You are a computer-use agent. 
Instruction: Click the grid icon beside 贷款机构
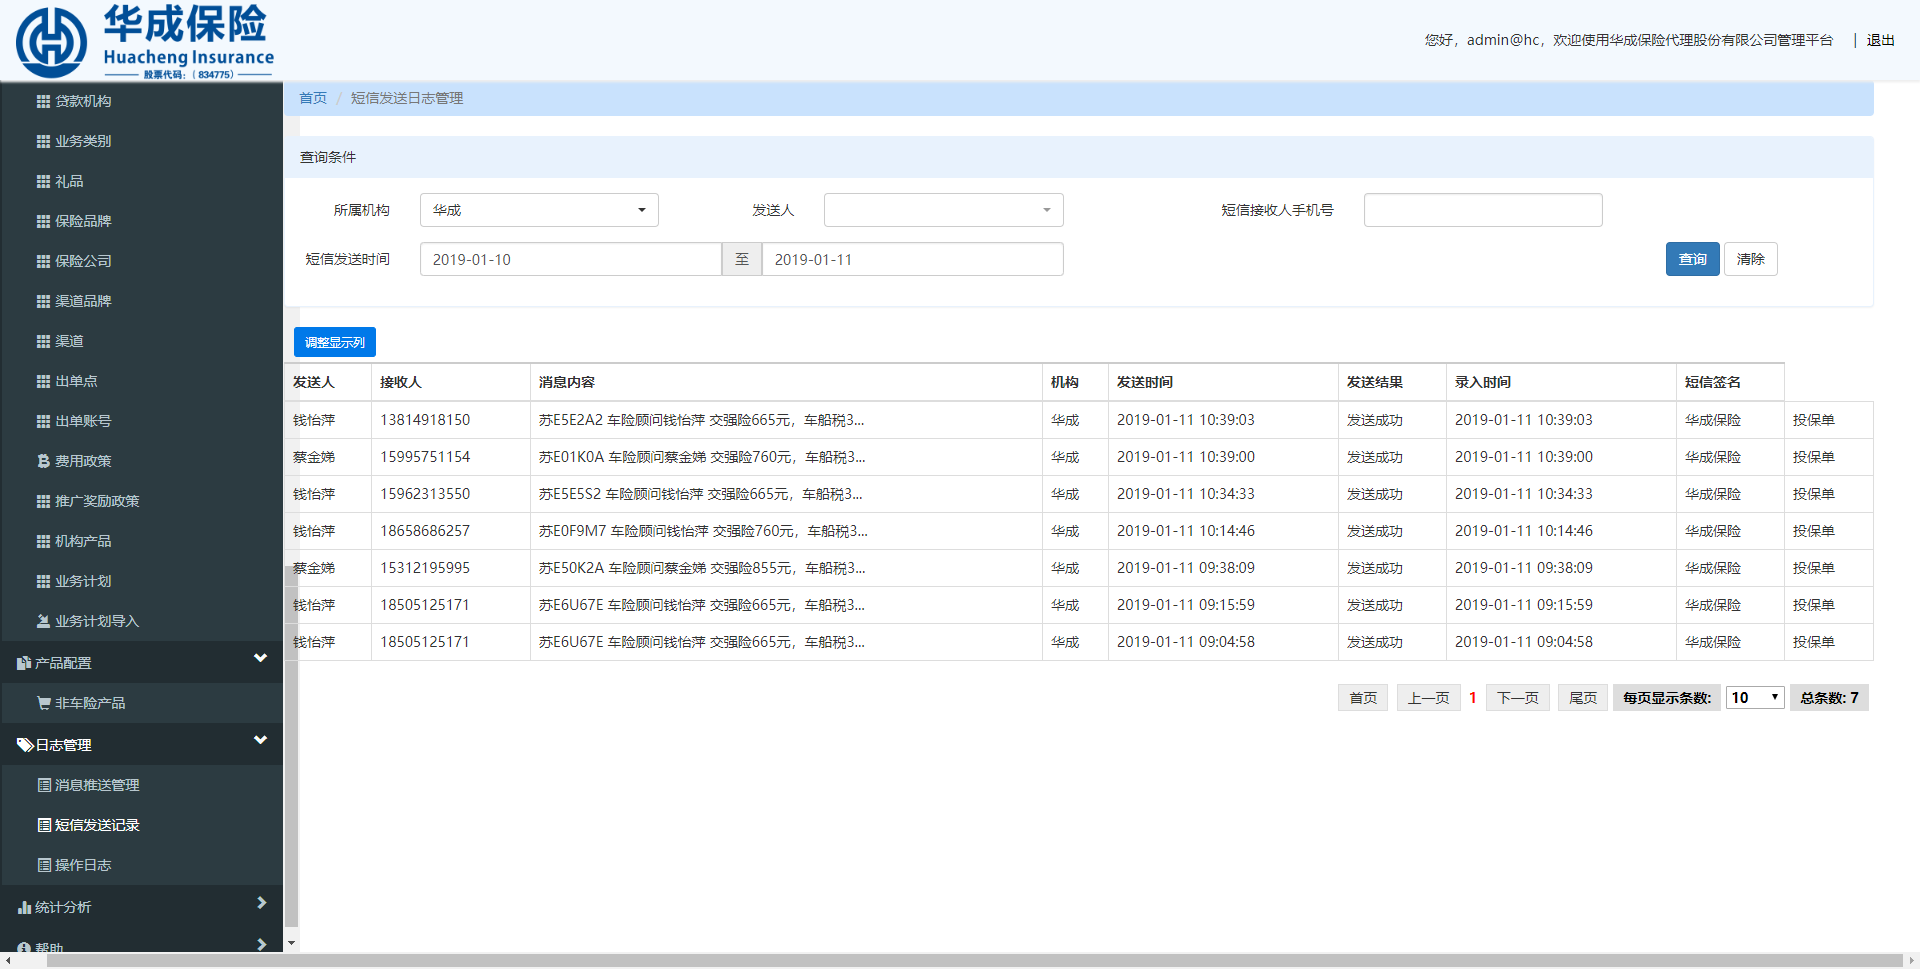(x=43, y=101)
